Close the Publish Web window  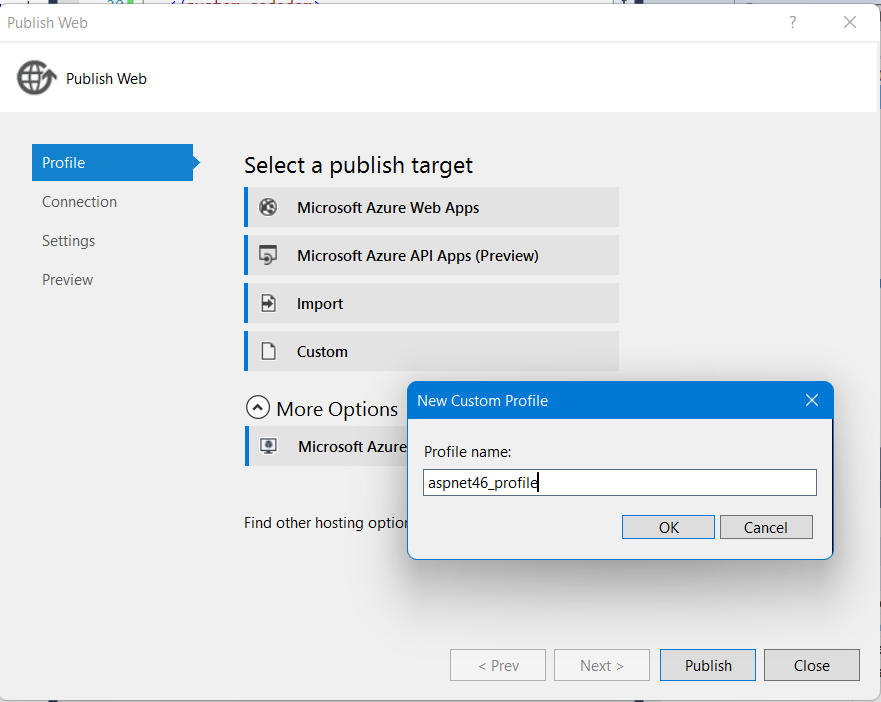850,22
